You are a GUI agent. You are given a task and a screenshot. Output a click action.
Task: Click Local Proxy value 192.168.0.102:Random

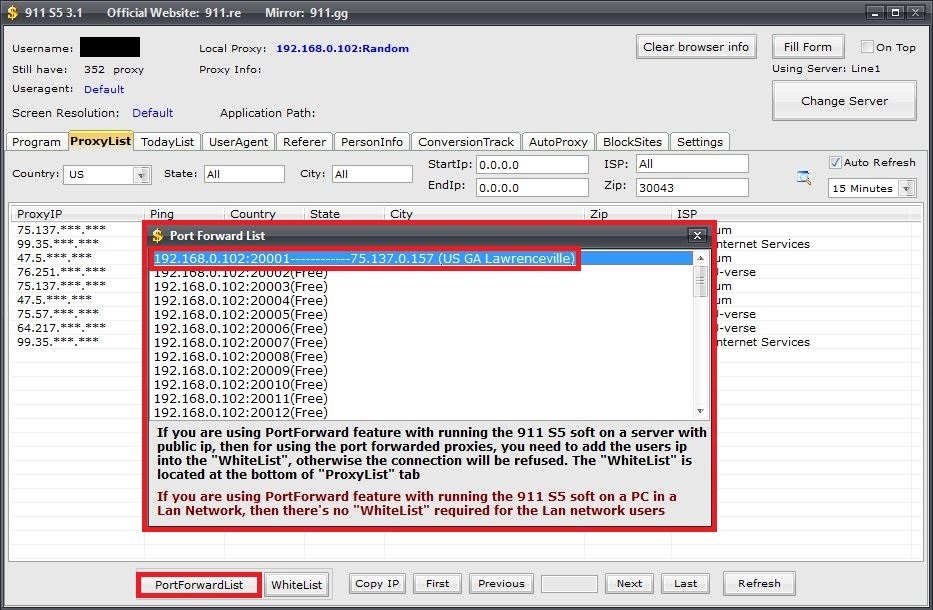(x=343, y=48)
